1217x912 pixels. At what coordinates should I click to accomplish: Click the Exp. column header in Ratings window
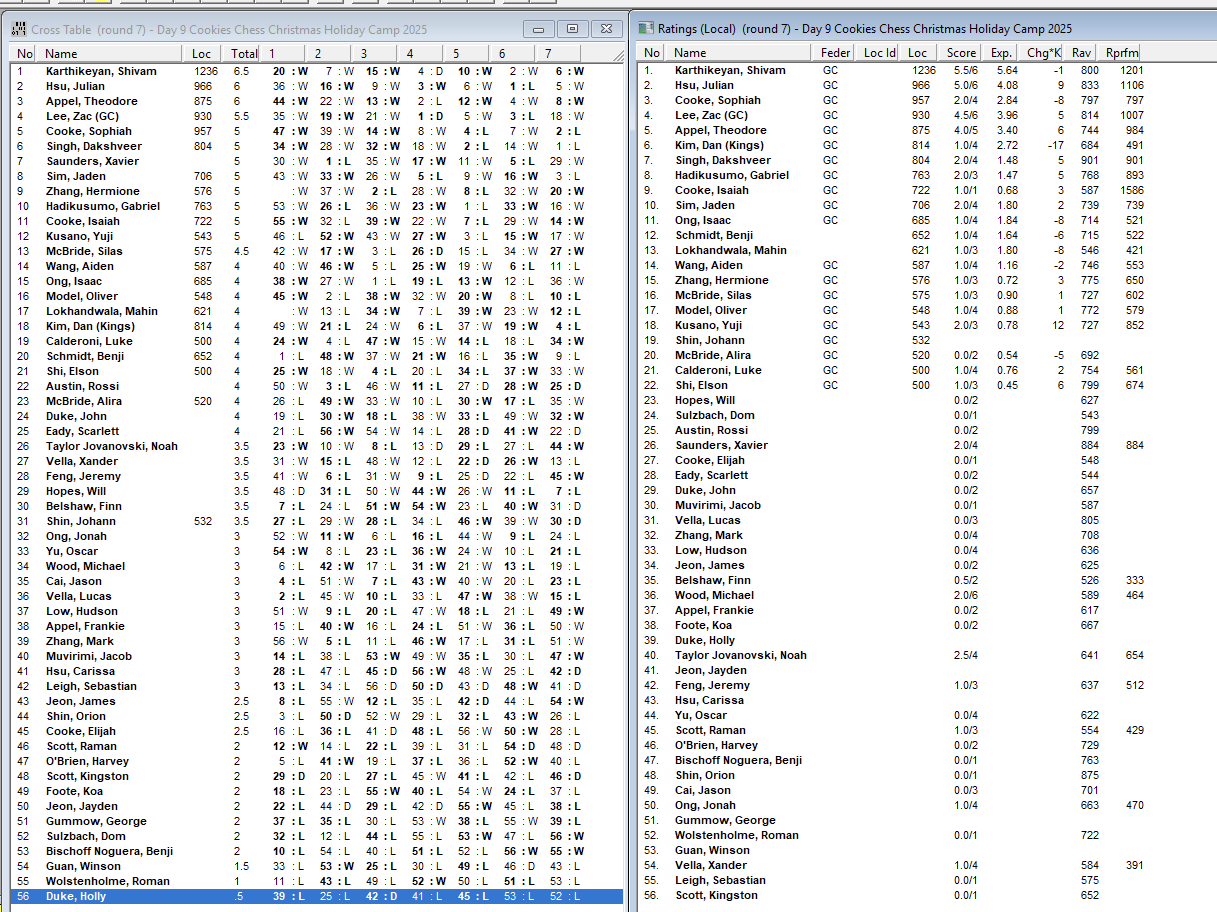pos(1001,53)
